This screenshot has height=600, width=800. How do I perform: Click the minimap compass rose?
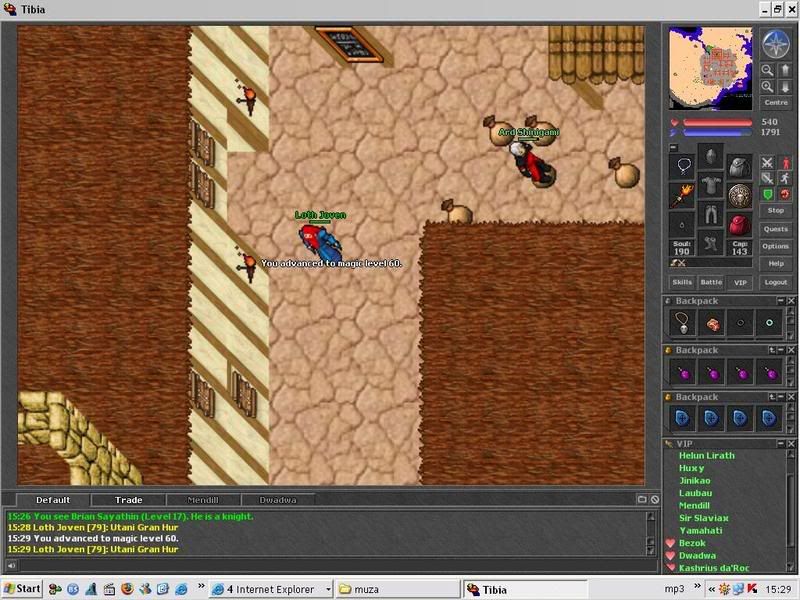pos(776,44)
